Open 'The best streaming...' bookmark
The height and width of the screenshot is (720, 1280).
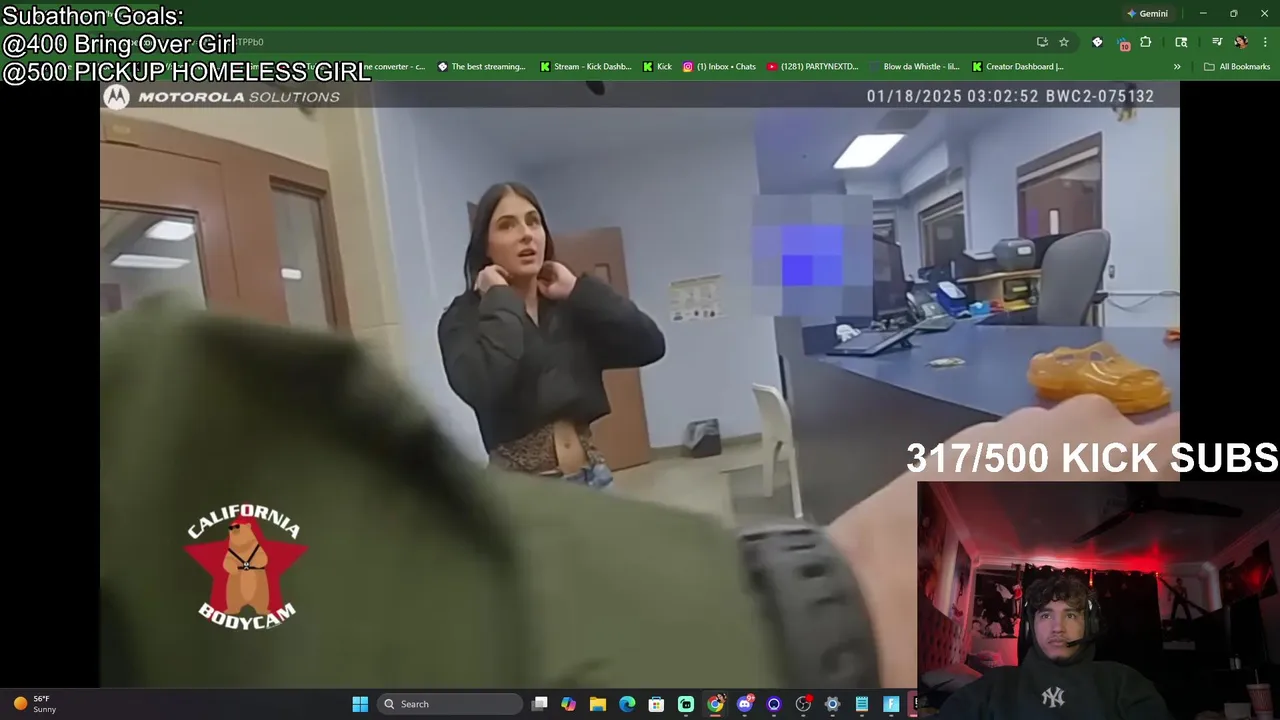[x=481, y=67]
